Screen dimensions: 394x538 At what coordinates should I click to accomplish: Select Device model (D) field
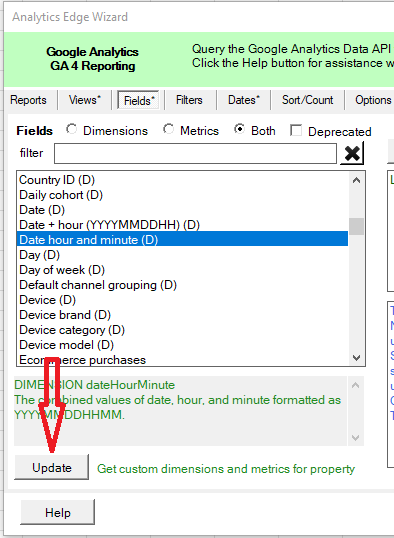click(x=182, y=345)
